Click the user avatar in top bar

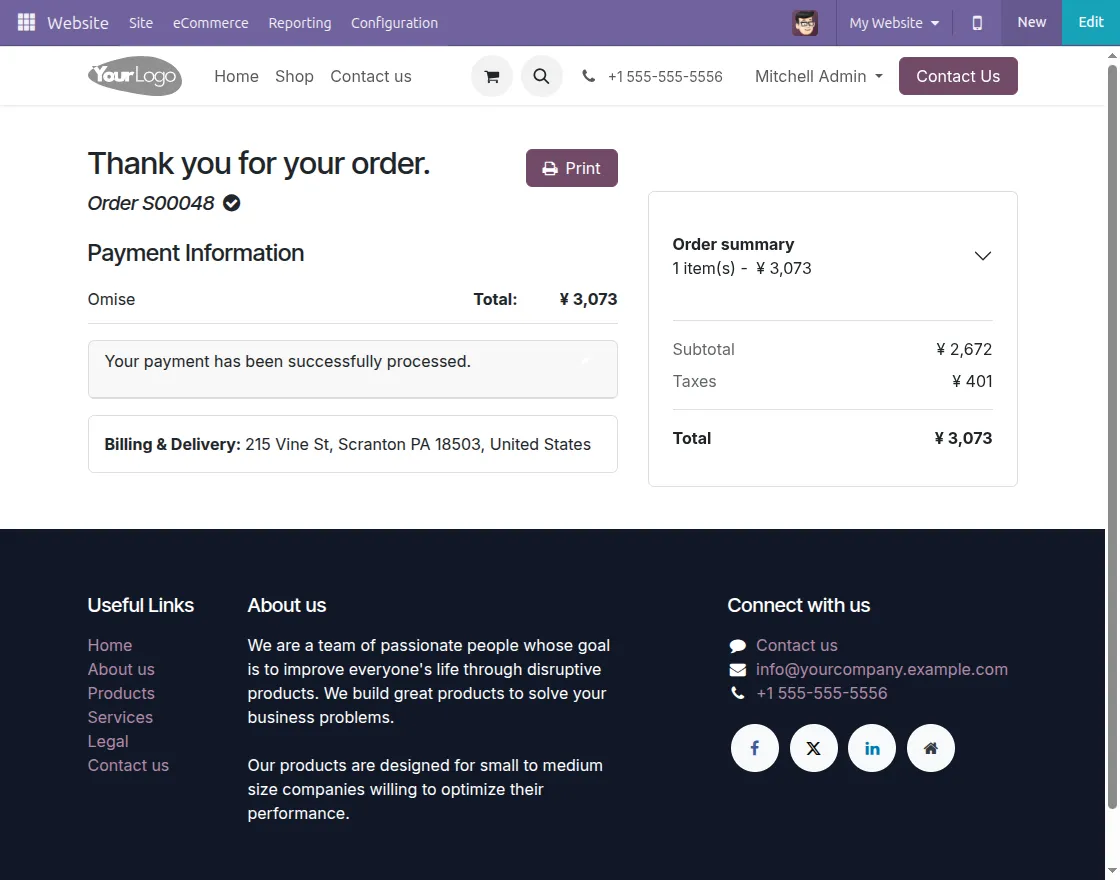point(805,23)
